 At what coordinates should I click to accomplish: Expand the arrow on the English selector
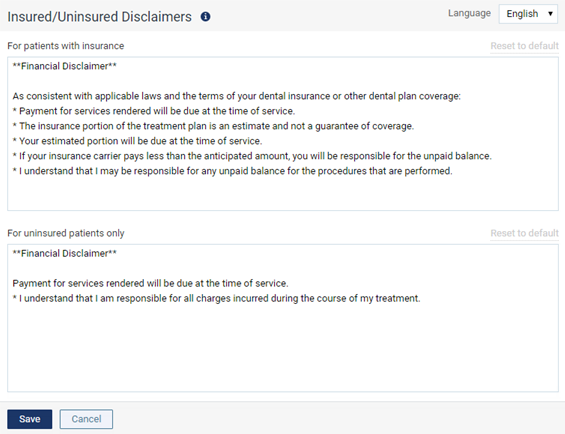pos(550,14)
